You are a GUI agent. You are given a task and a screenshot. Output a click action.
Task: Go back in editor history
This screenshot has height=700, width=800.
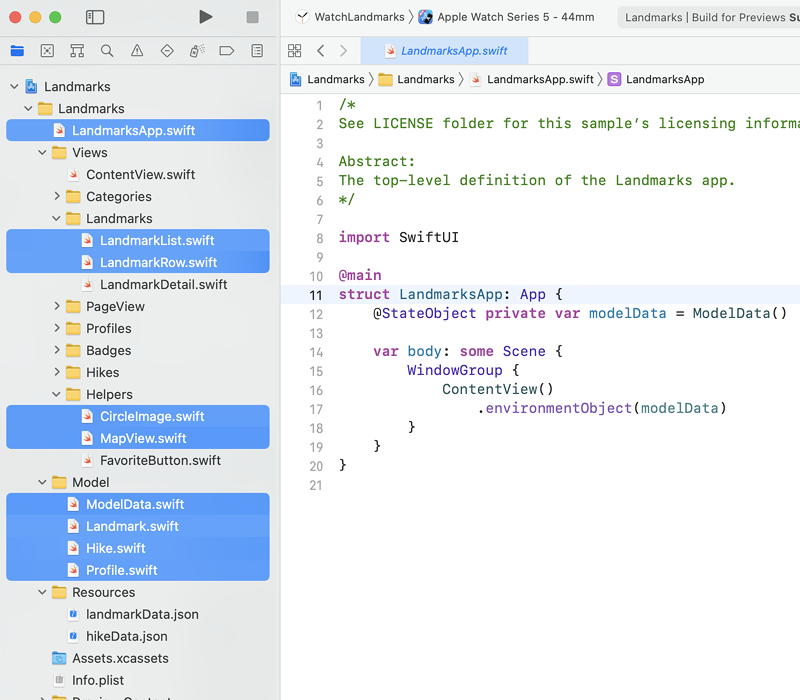(x=320, y=51)
